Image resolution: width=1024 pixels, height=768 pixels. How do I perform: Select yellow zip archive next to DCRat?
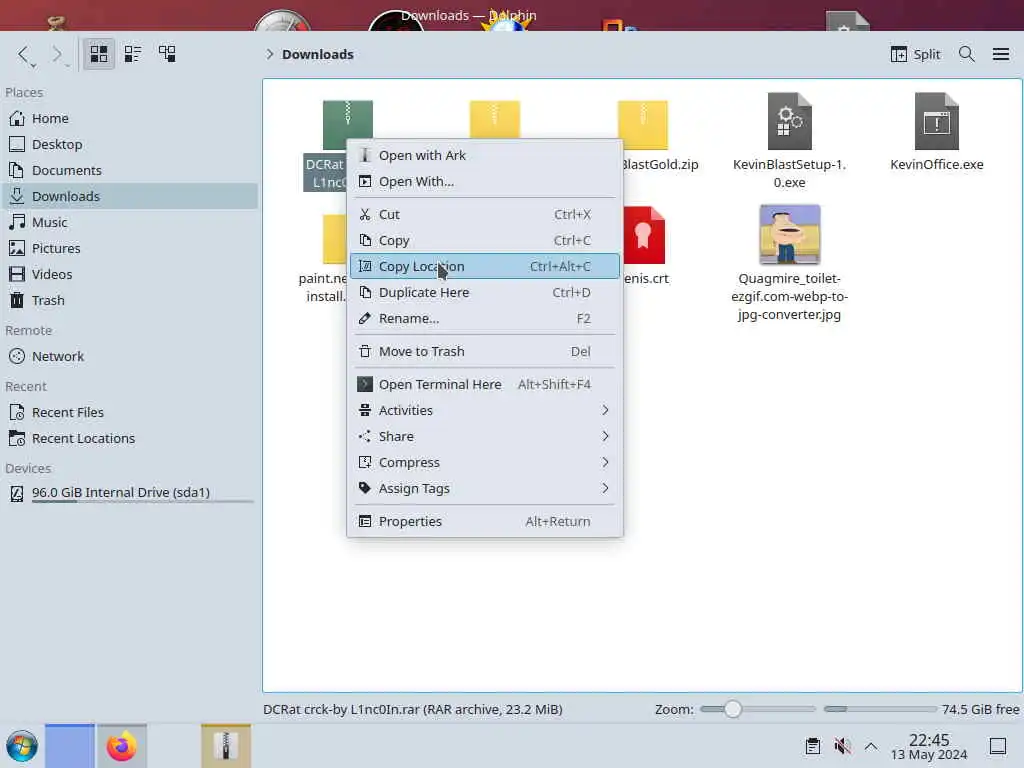coord(494,120)
